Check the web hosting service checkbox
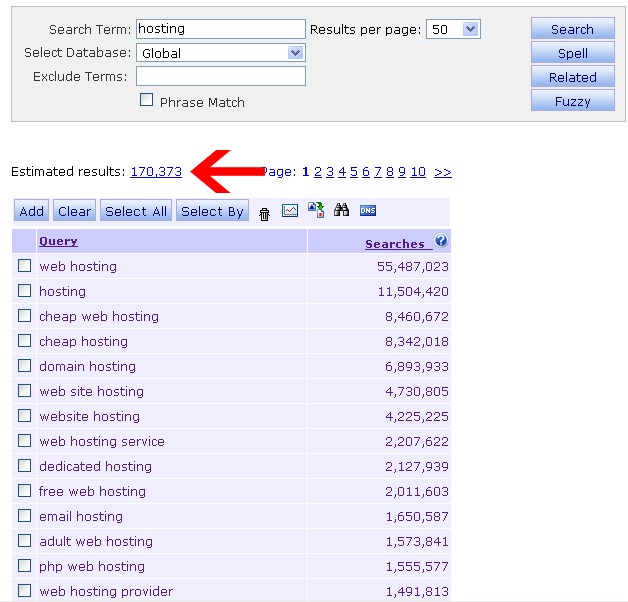This screenshot has height=602, width=628. 24,441
